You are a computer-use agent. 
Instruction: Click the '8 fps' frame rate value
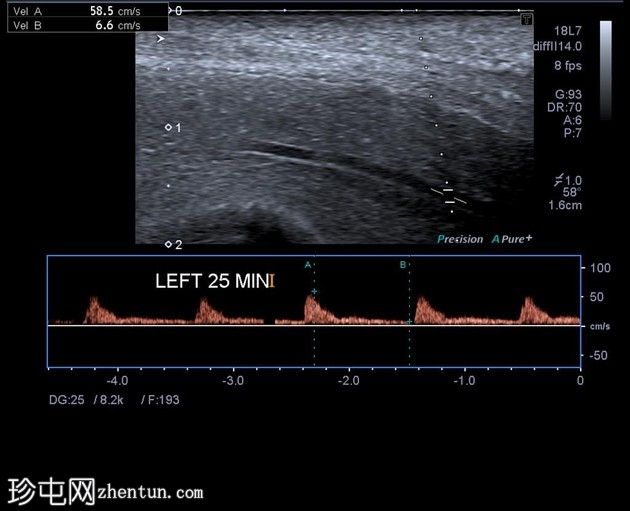click(568, 65)
